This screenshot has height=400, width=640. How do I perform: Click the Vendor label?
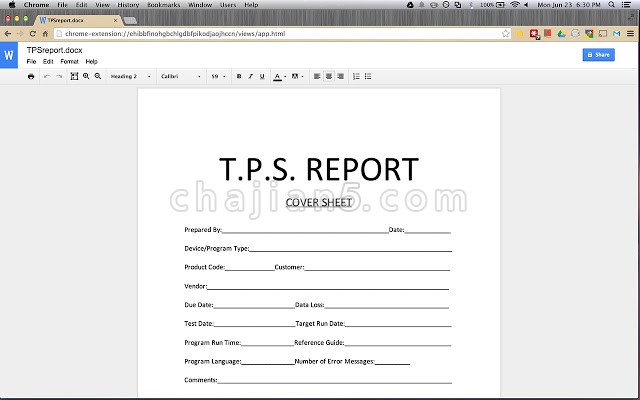pyautogui.click(x=196, y=286)
